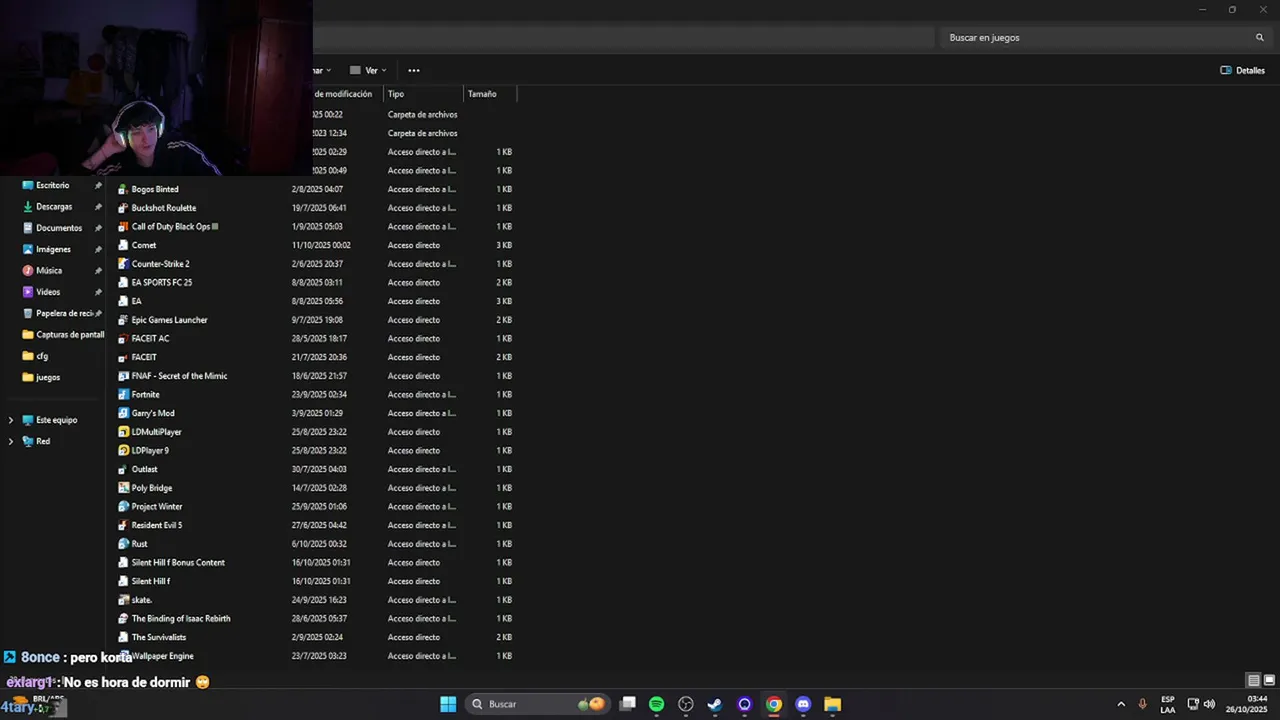The image size is (1280, 720).
Task: Open Escritorio in the navigation pane
Action: click(54, 186)
